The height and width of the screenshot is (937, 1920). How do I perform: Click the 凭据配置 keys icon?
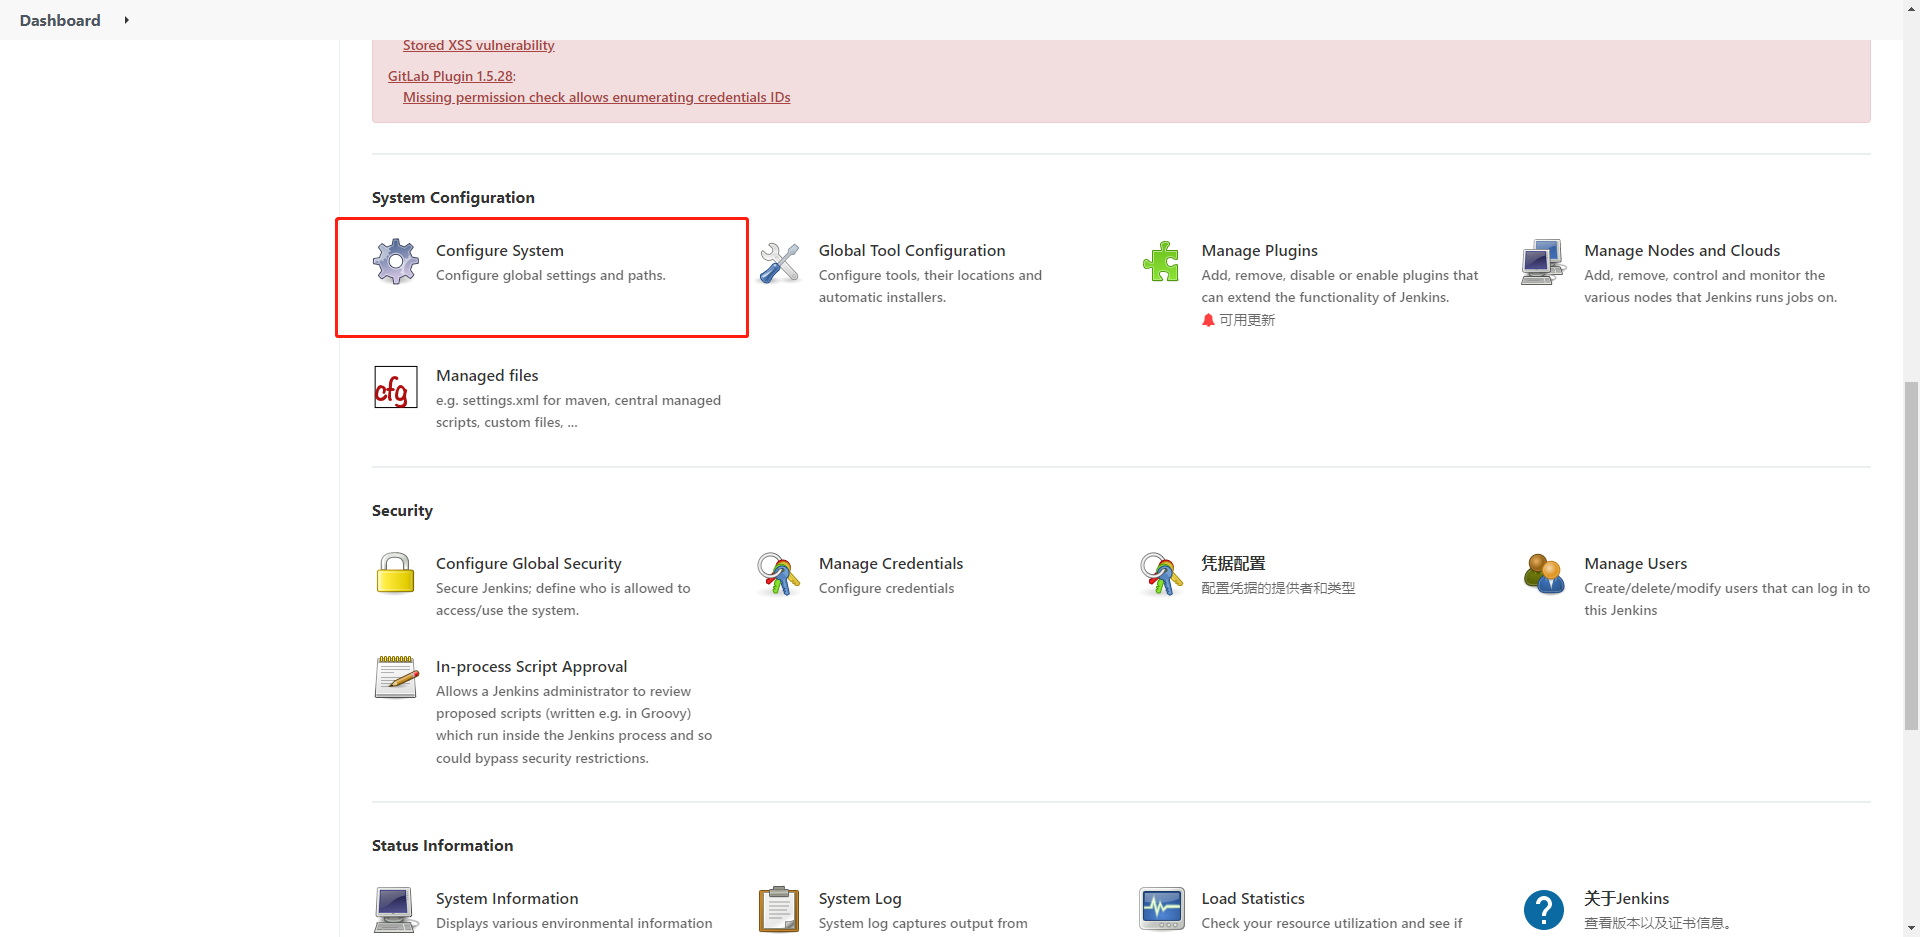tap(1161, 575)
